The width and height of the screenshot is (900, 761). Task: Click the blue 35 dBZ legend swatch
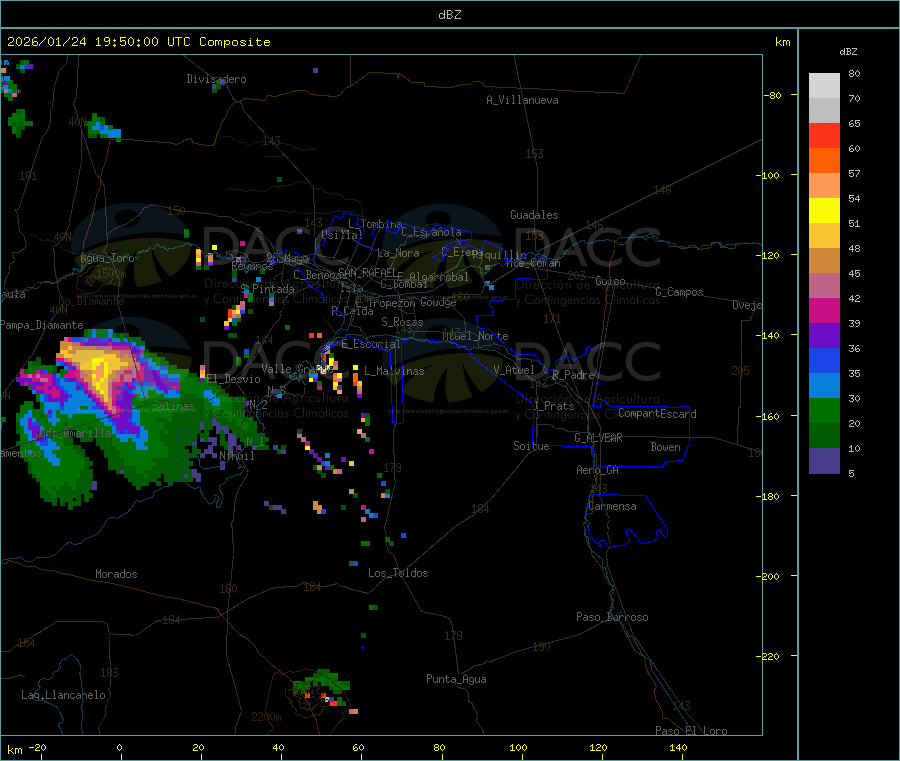(824, 360)
